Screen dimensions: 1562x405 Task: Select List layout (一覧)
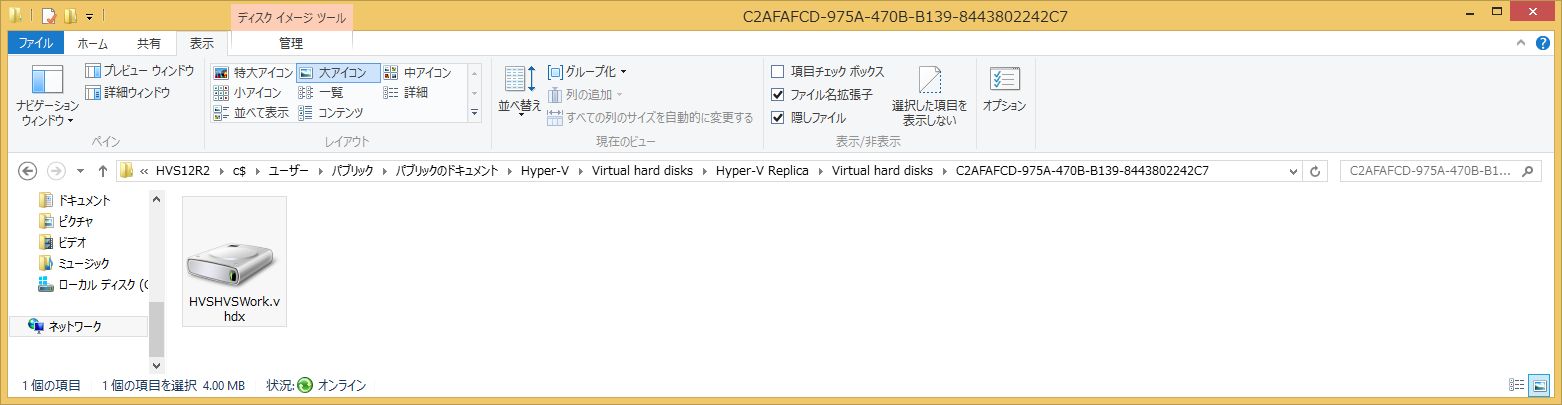tap(321, 92)
